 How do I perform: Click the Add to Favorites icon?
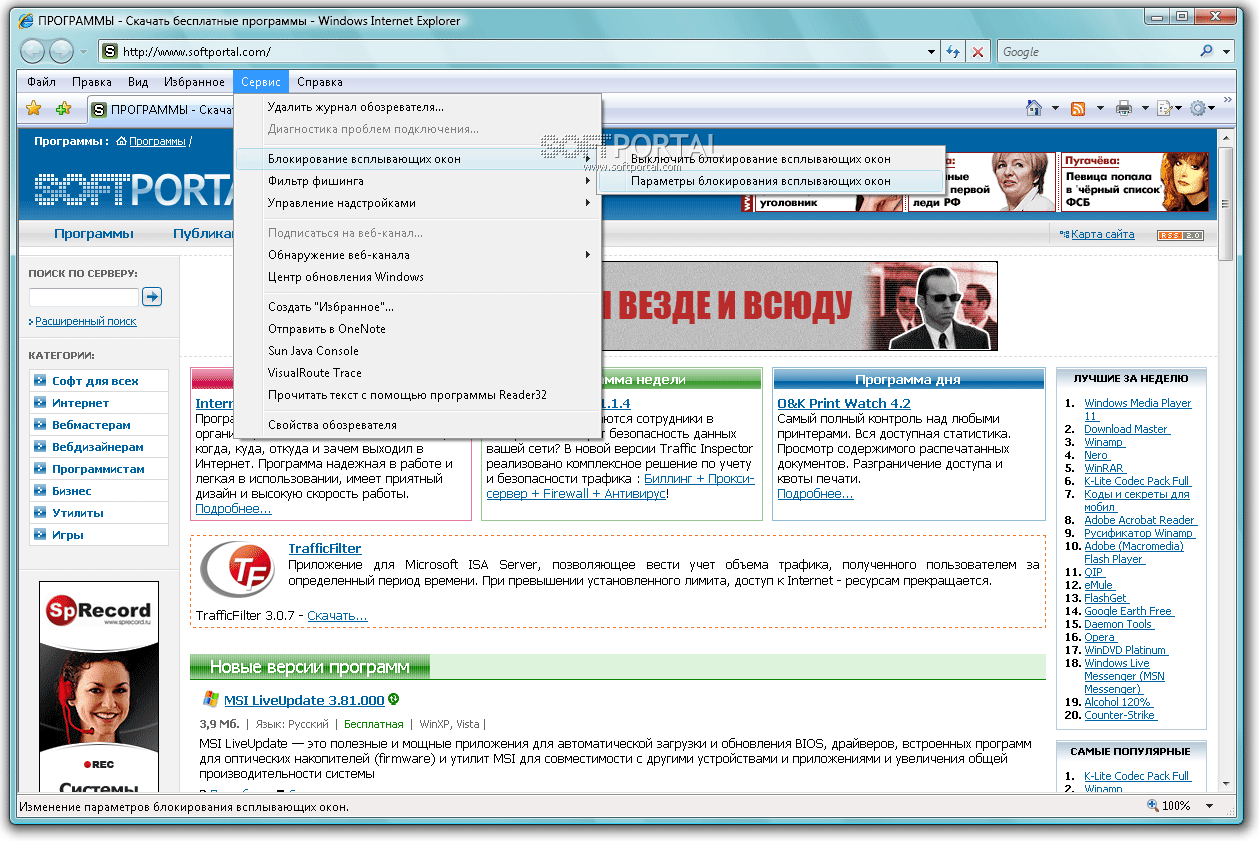tap(63, 108)
